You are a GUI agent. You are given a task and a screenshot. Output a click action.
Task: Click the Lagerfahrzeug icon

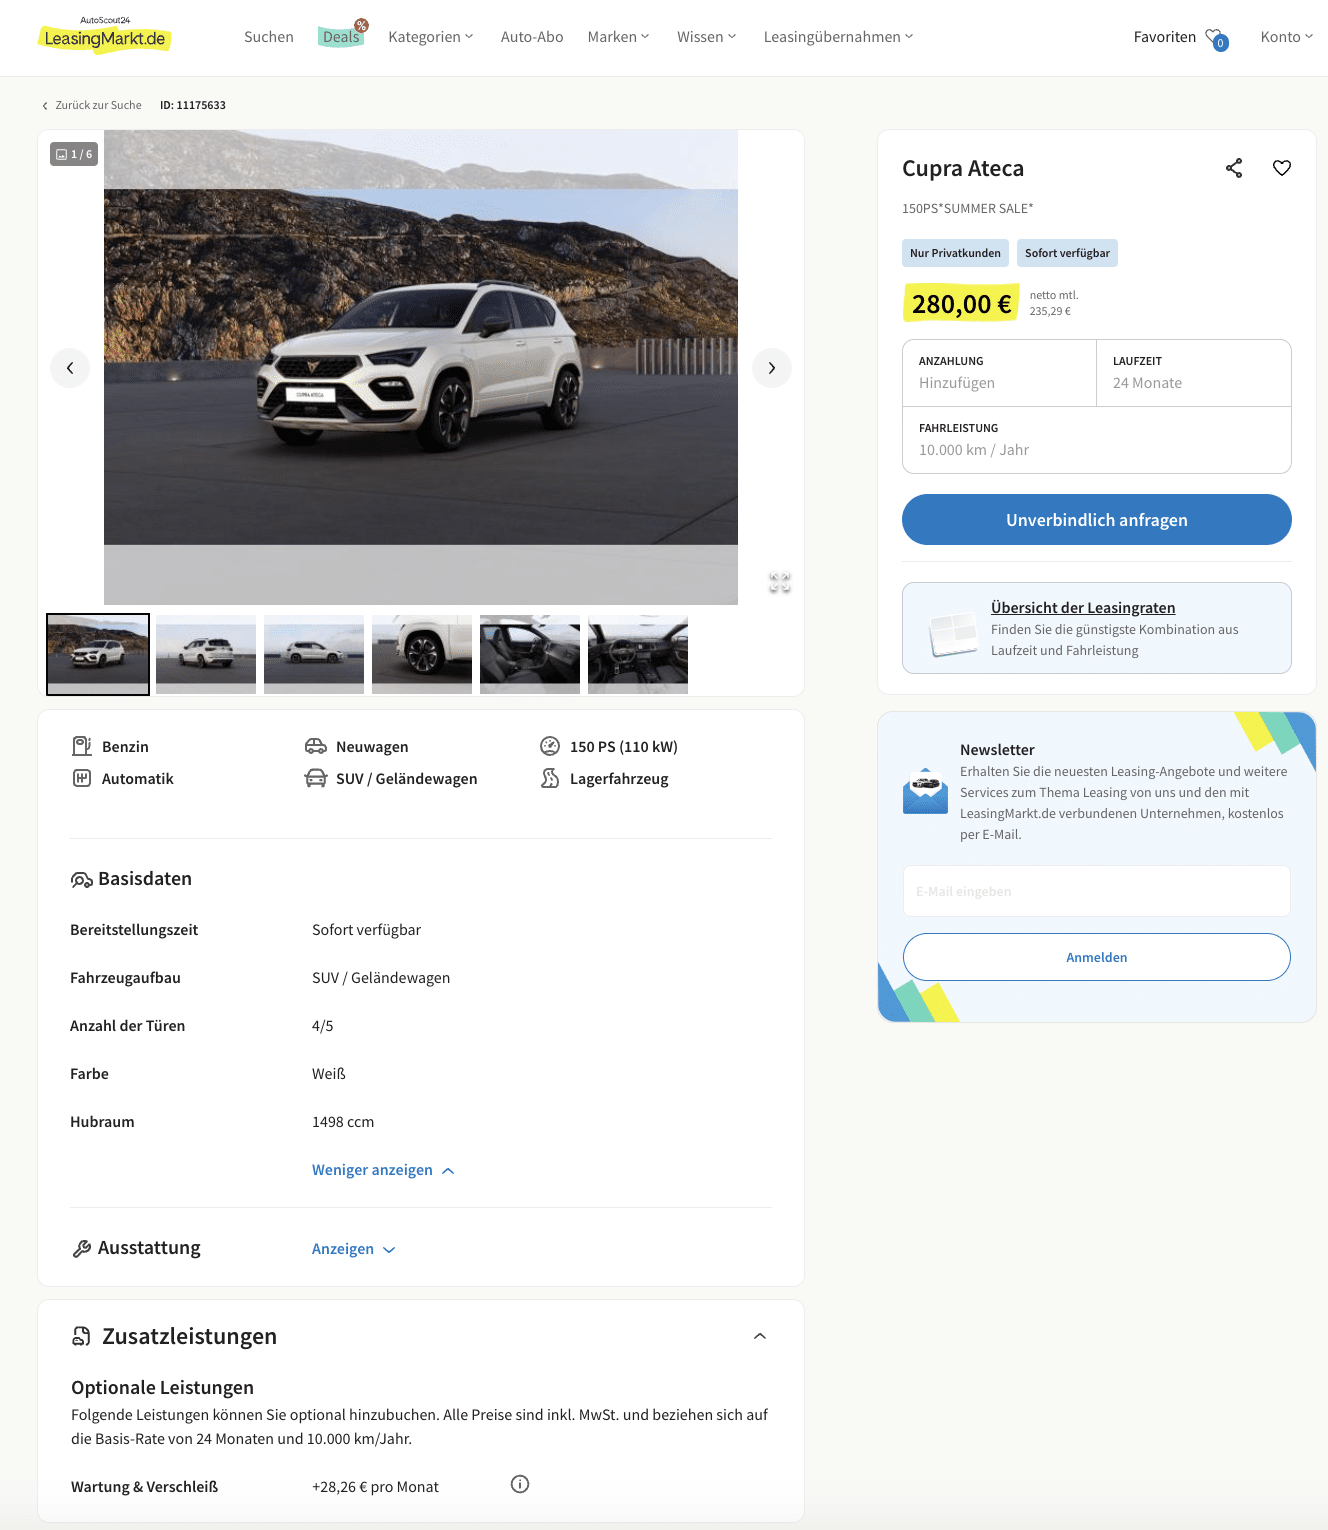(x=550, y=778)
